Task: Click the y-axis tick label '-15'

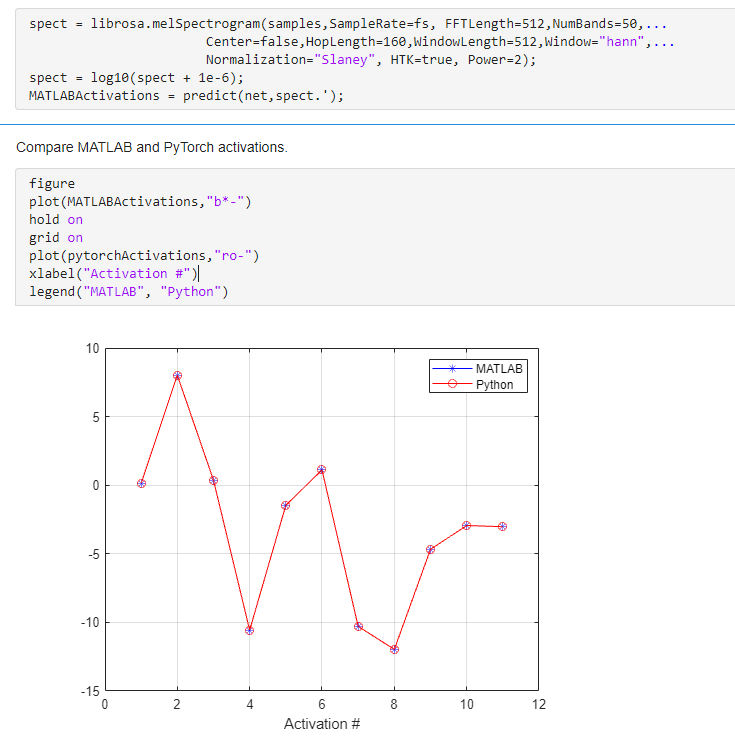Action: (90, 691)
